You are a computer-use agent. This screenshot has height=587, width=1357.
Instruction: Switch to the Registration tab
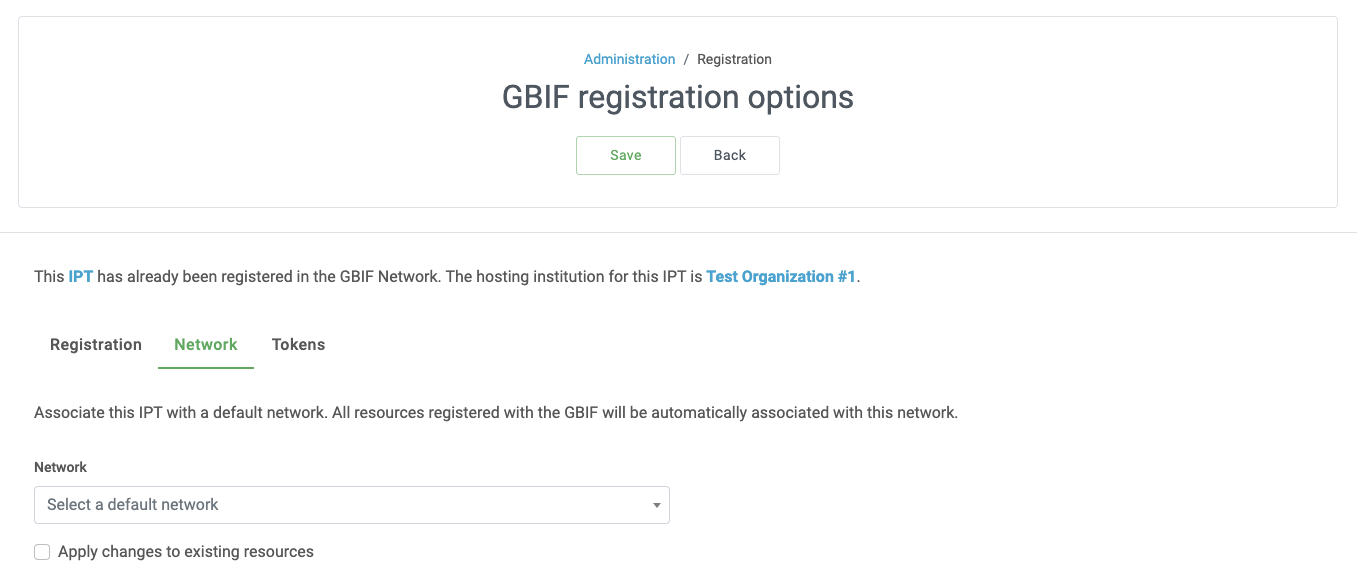(x=95, y=344)
